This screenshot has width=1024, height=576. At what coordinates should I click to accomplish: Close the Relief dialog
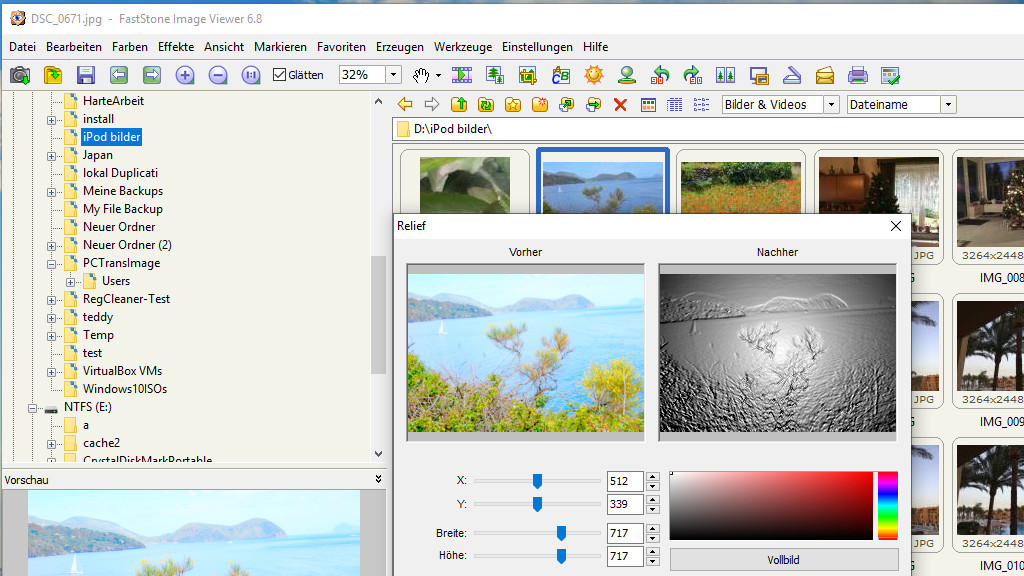[896, 226]
